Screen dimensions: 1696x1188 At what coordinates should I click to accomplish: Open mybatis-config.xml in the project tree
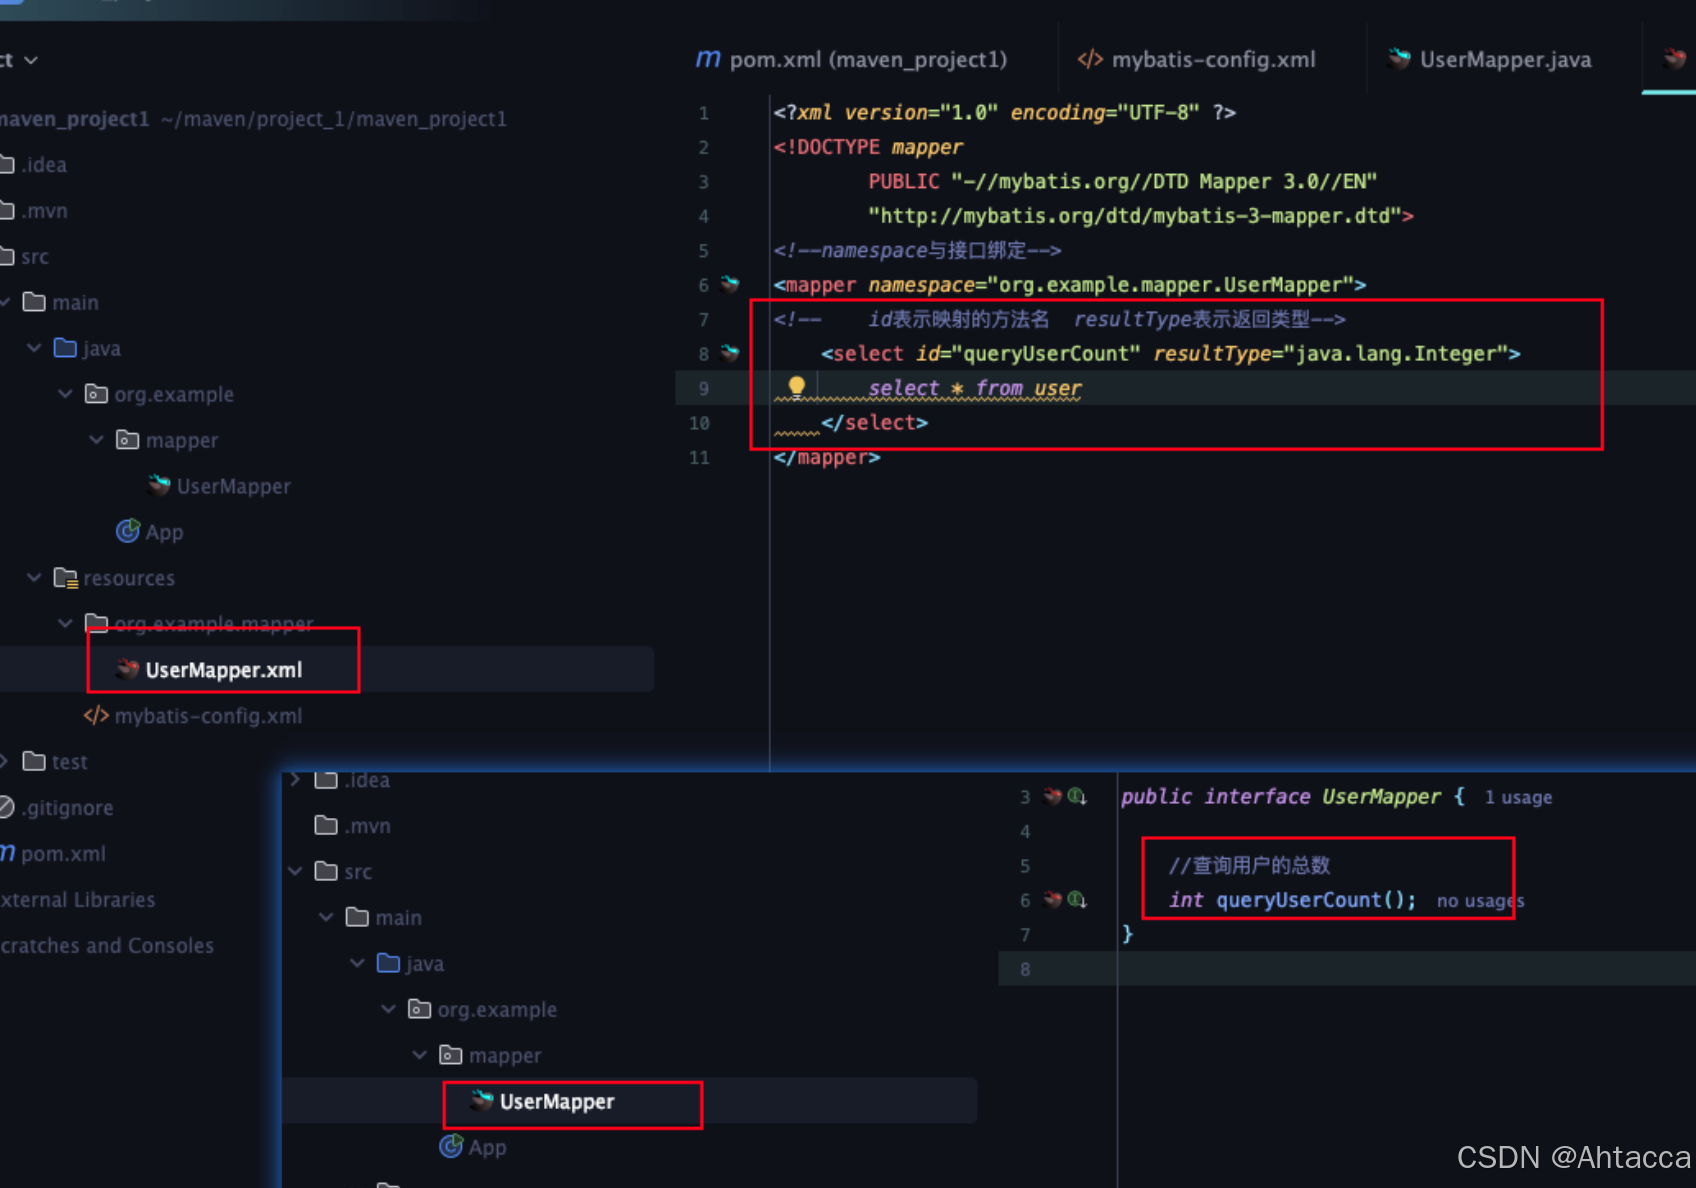[x=208, y=716]
